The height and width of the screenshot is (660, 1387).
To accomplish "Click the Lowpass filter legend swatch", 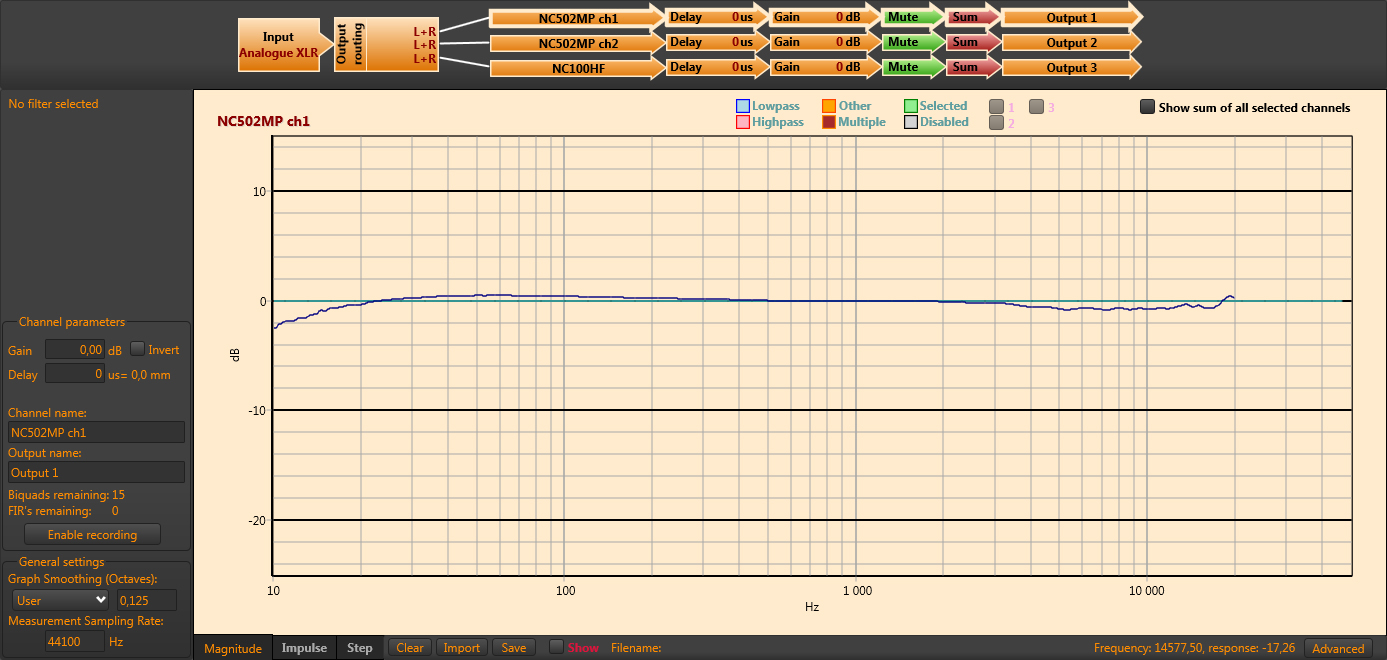I will coord(742,106).
